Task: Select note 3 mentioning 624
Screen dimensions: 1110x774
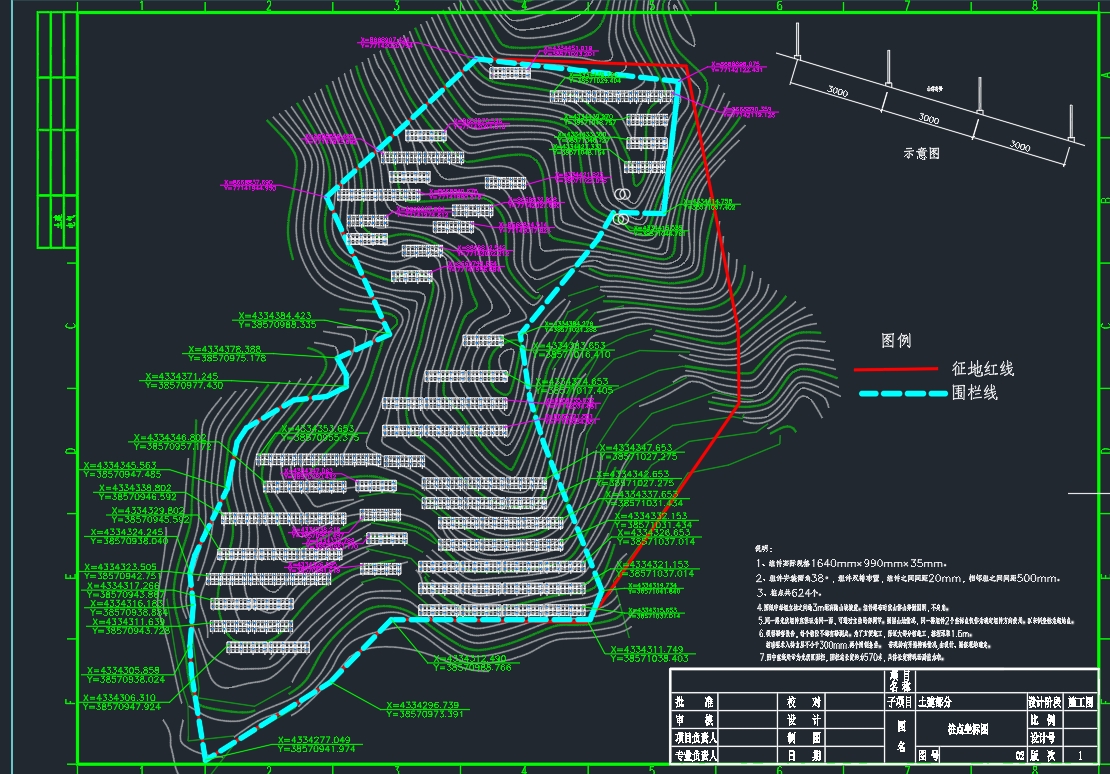Action: 789,593
